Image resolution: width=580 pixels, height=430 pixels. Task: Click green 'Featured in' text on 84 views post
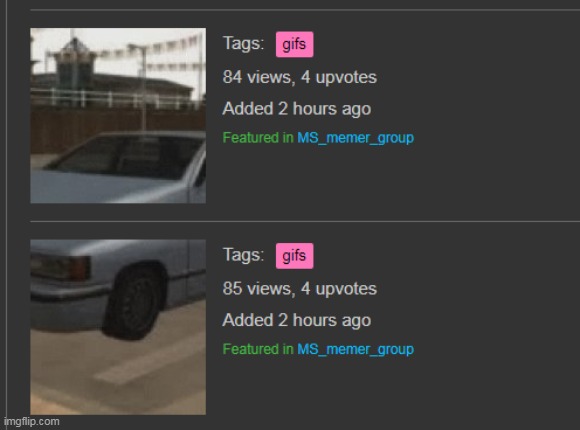[x=258, y=138]
